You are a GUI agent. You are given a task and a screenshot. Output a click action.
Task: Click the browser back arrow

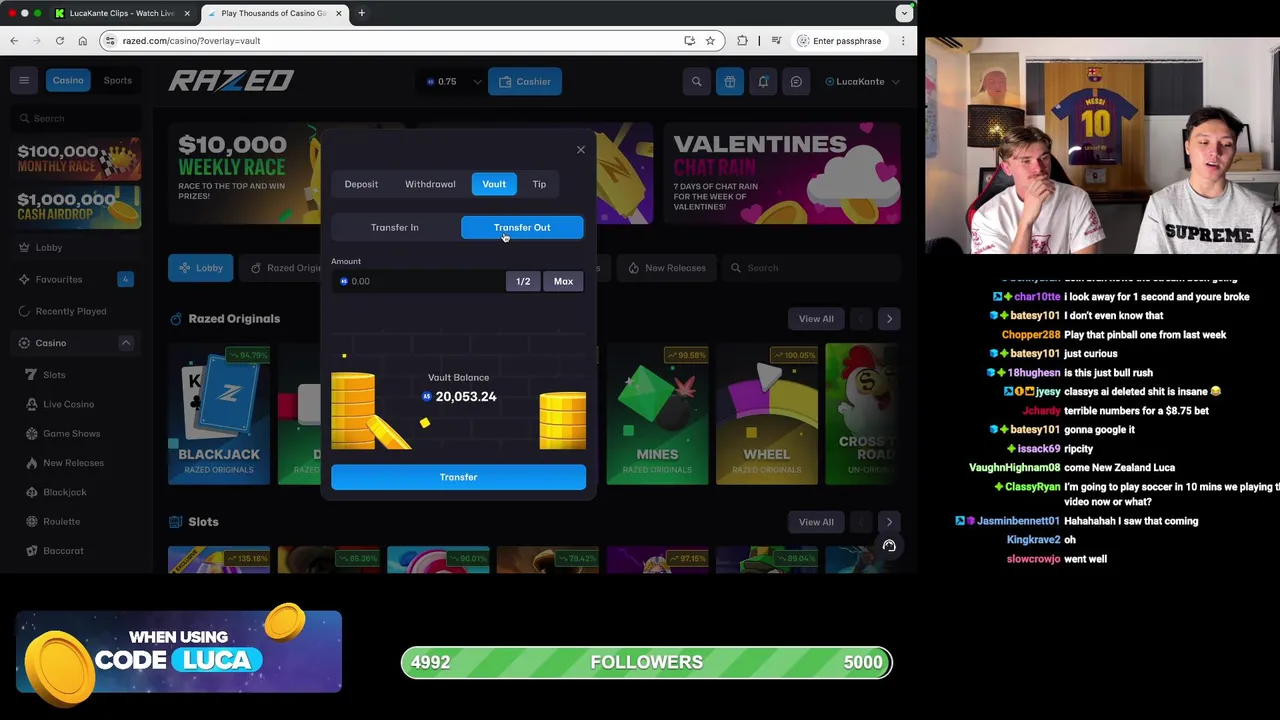coord(14,41)
